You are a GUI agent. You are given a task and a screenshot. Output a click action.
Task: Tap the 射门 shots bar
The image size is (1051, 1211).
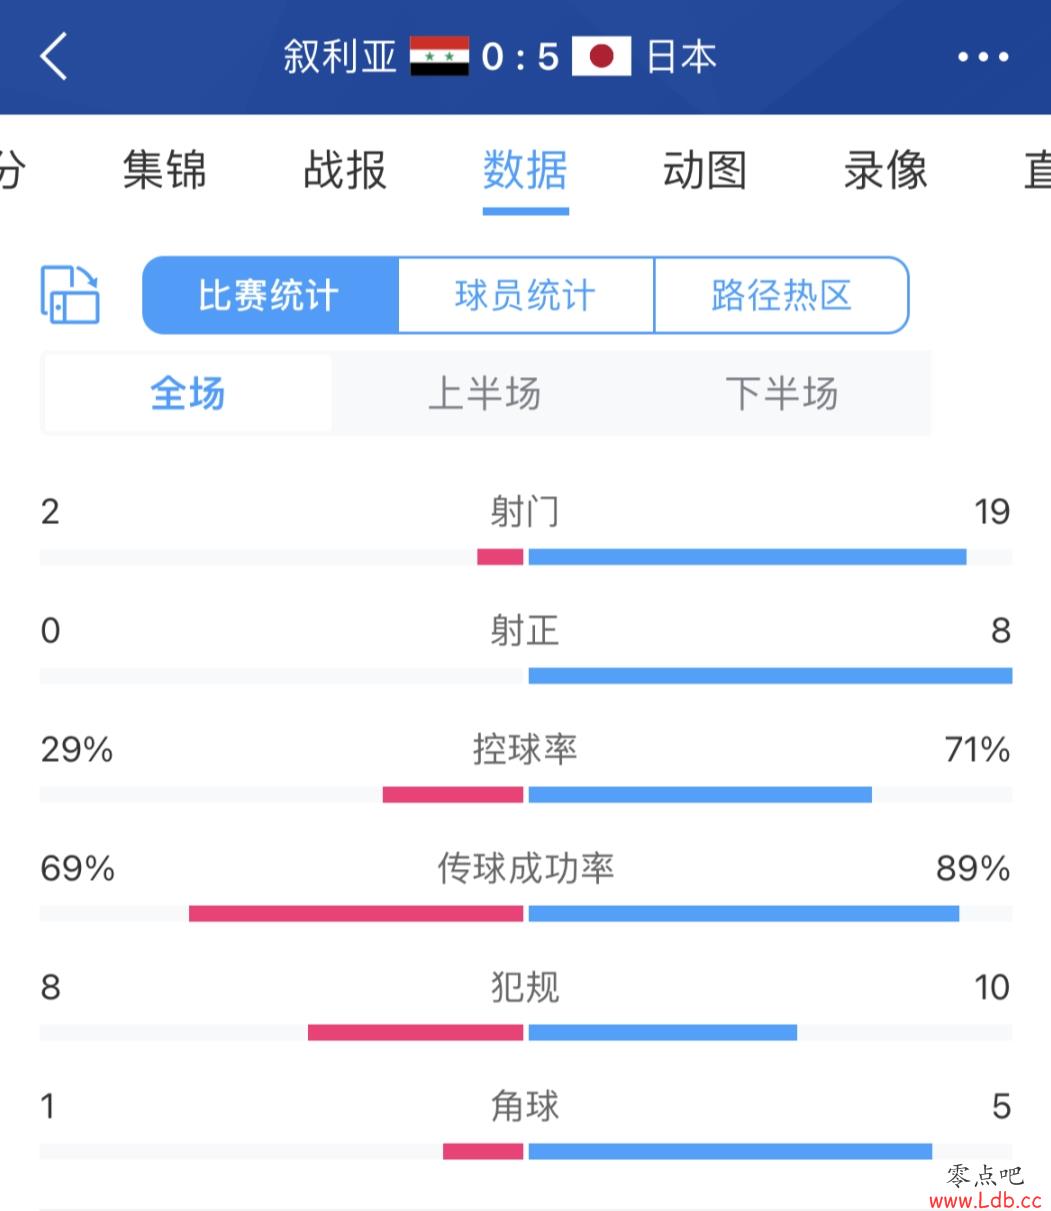click(x=526, y=557)
